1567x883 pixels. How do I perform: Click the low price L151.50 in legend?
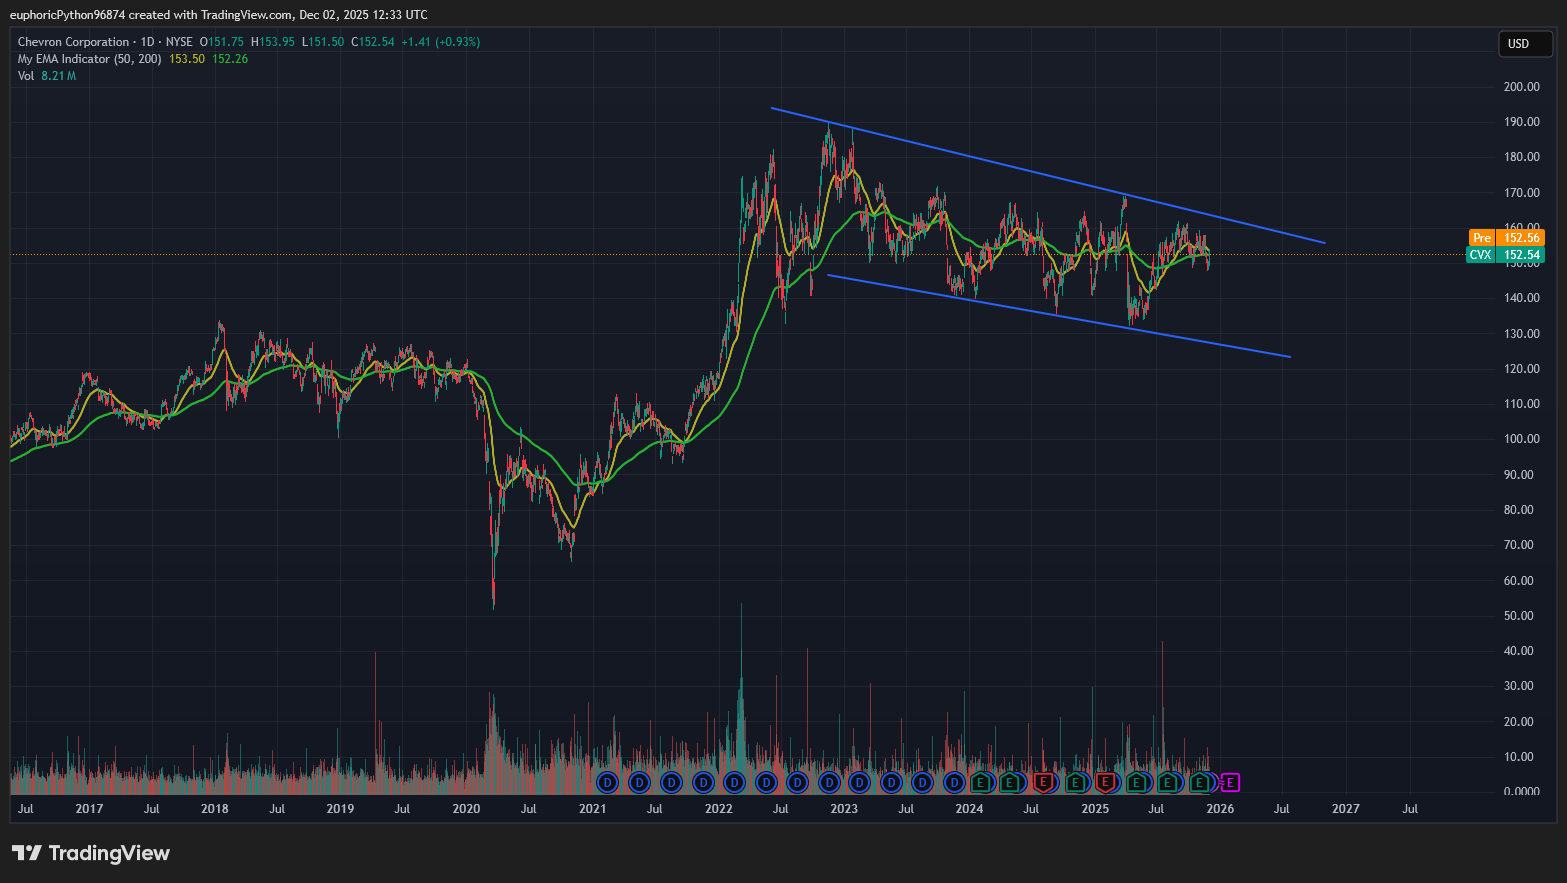(x=323, y=42)
